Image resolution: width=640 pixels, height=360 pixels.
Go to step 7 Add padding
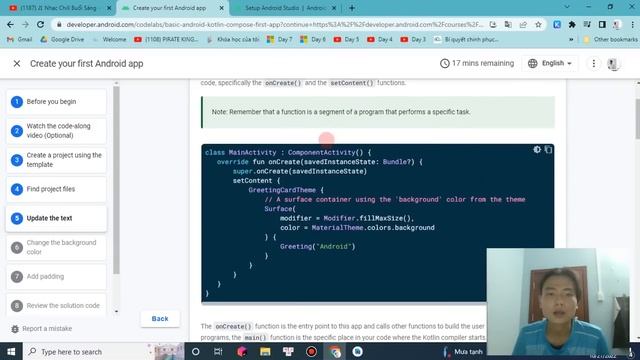56,276
